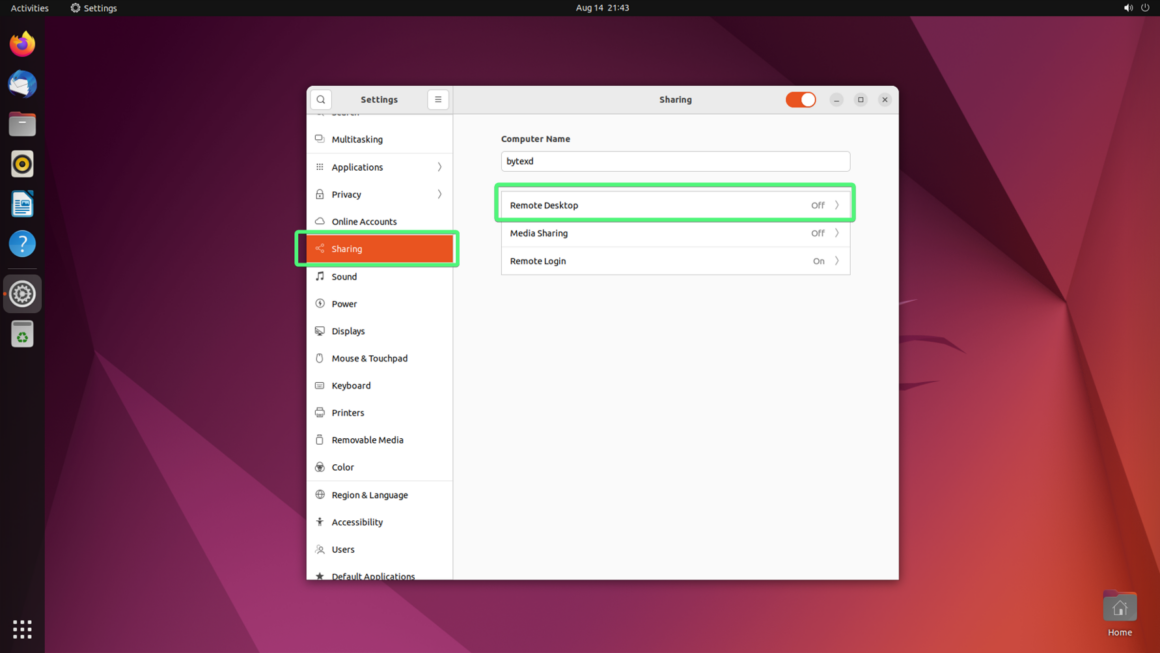The image size is (1160, 653).
Task: Open Region & Language settings
Action: pos(368,494)
